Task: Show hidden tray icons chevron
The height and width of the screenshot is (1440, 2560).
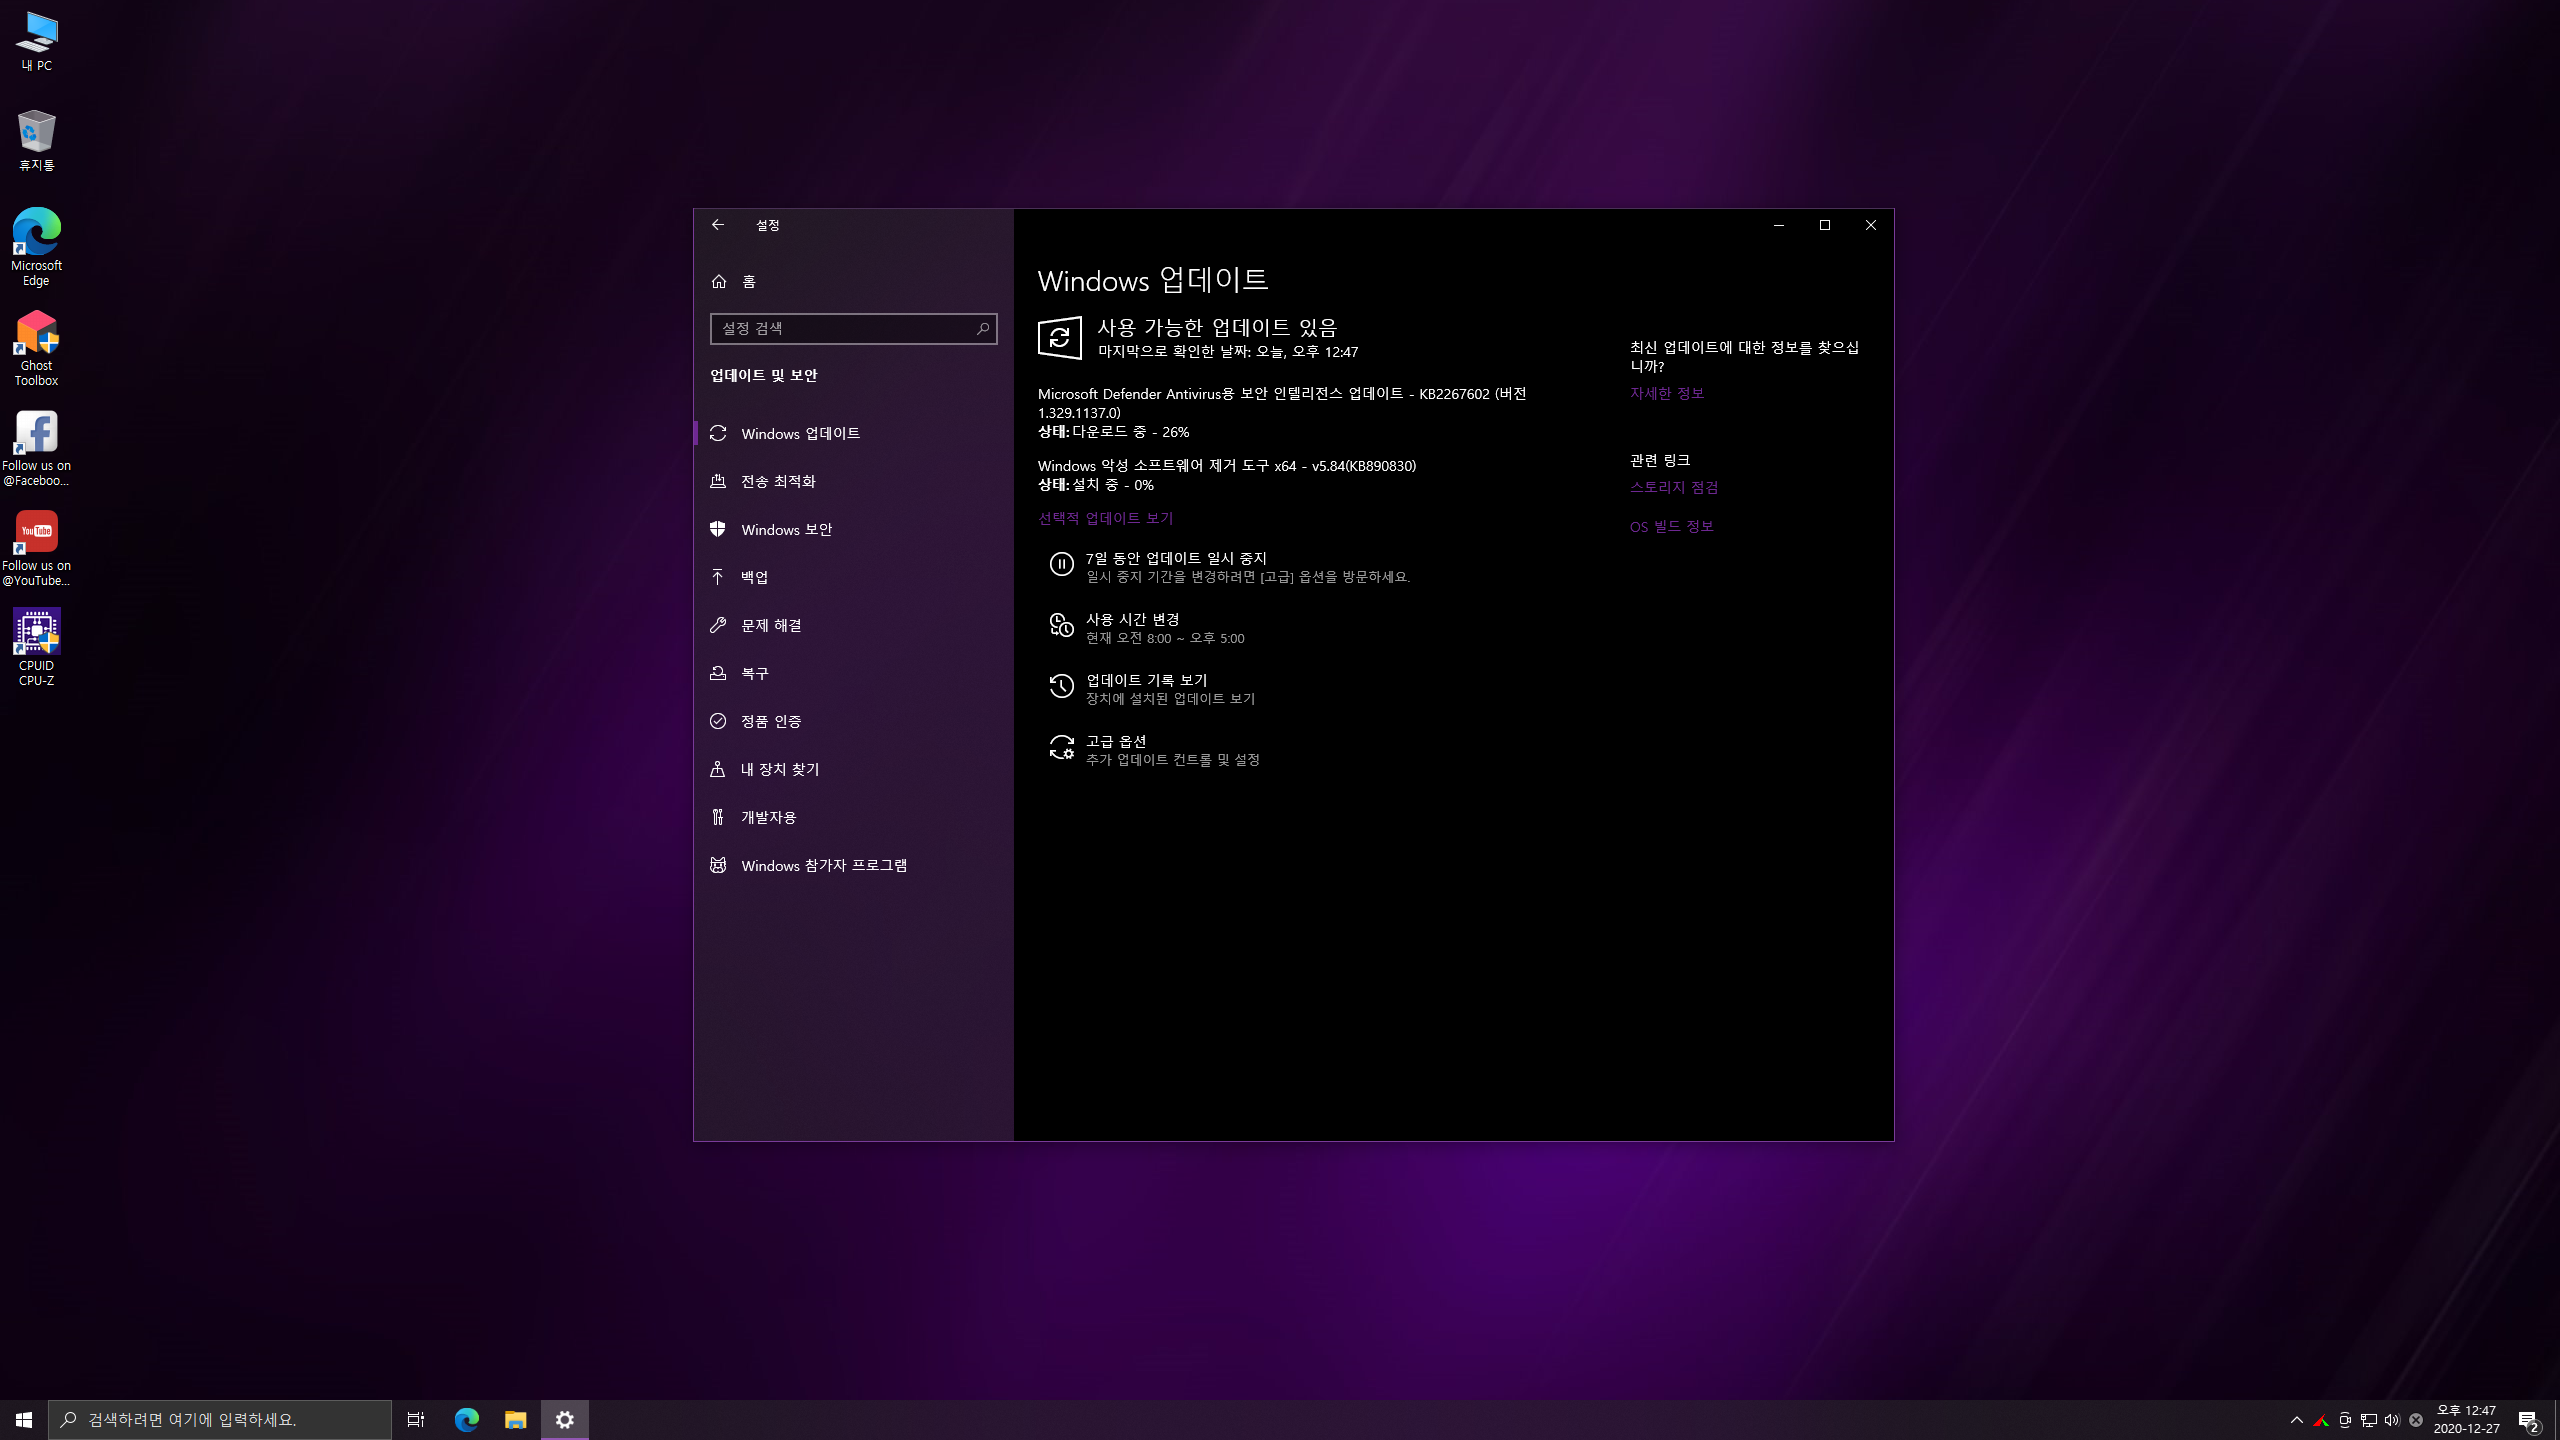Action: pyautogui.click(x=2296, y=1420)
